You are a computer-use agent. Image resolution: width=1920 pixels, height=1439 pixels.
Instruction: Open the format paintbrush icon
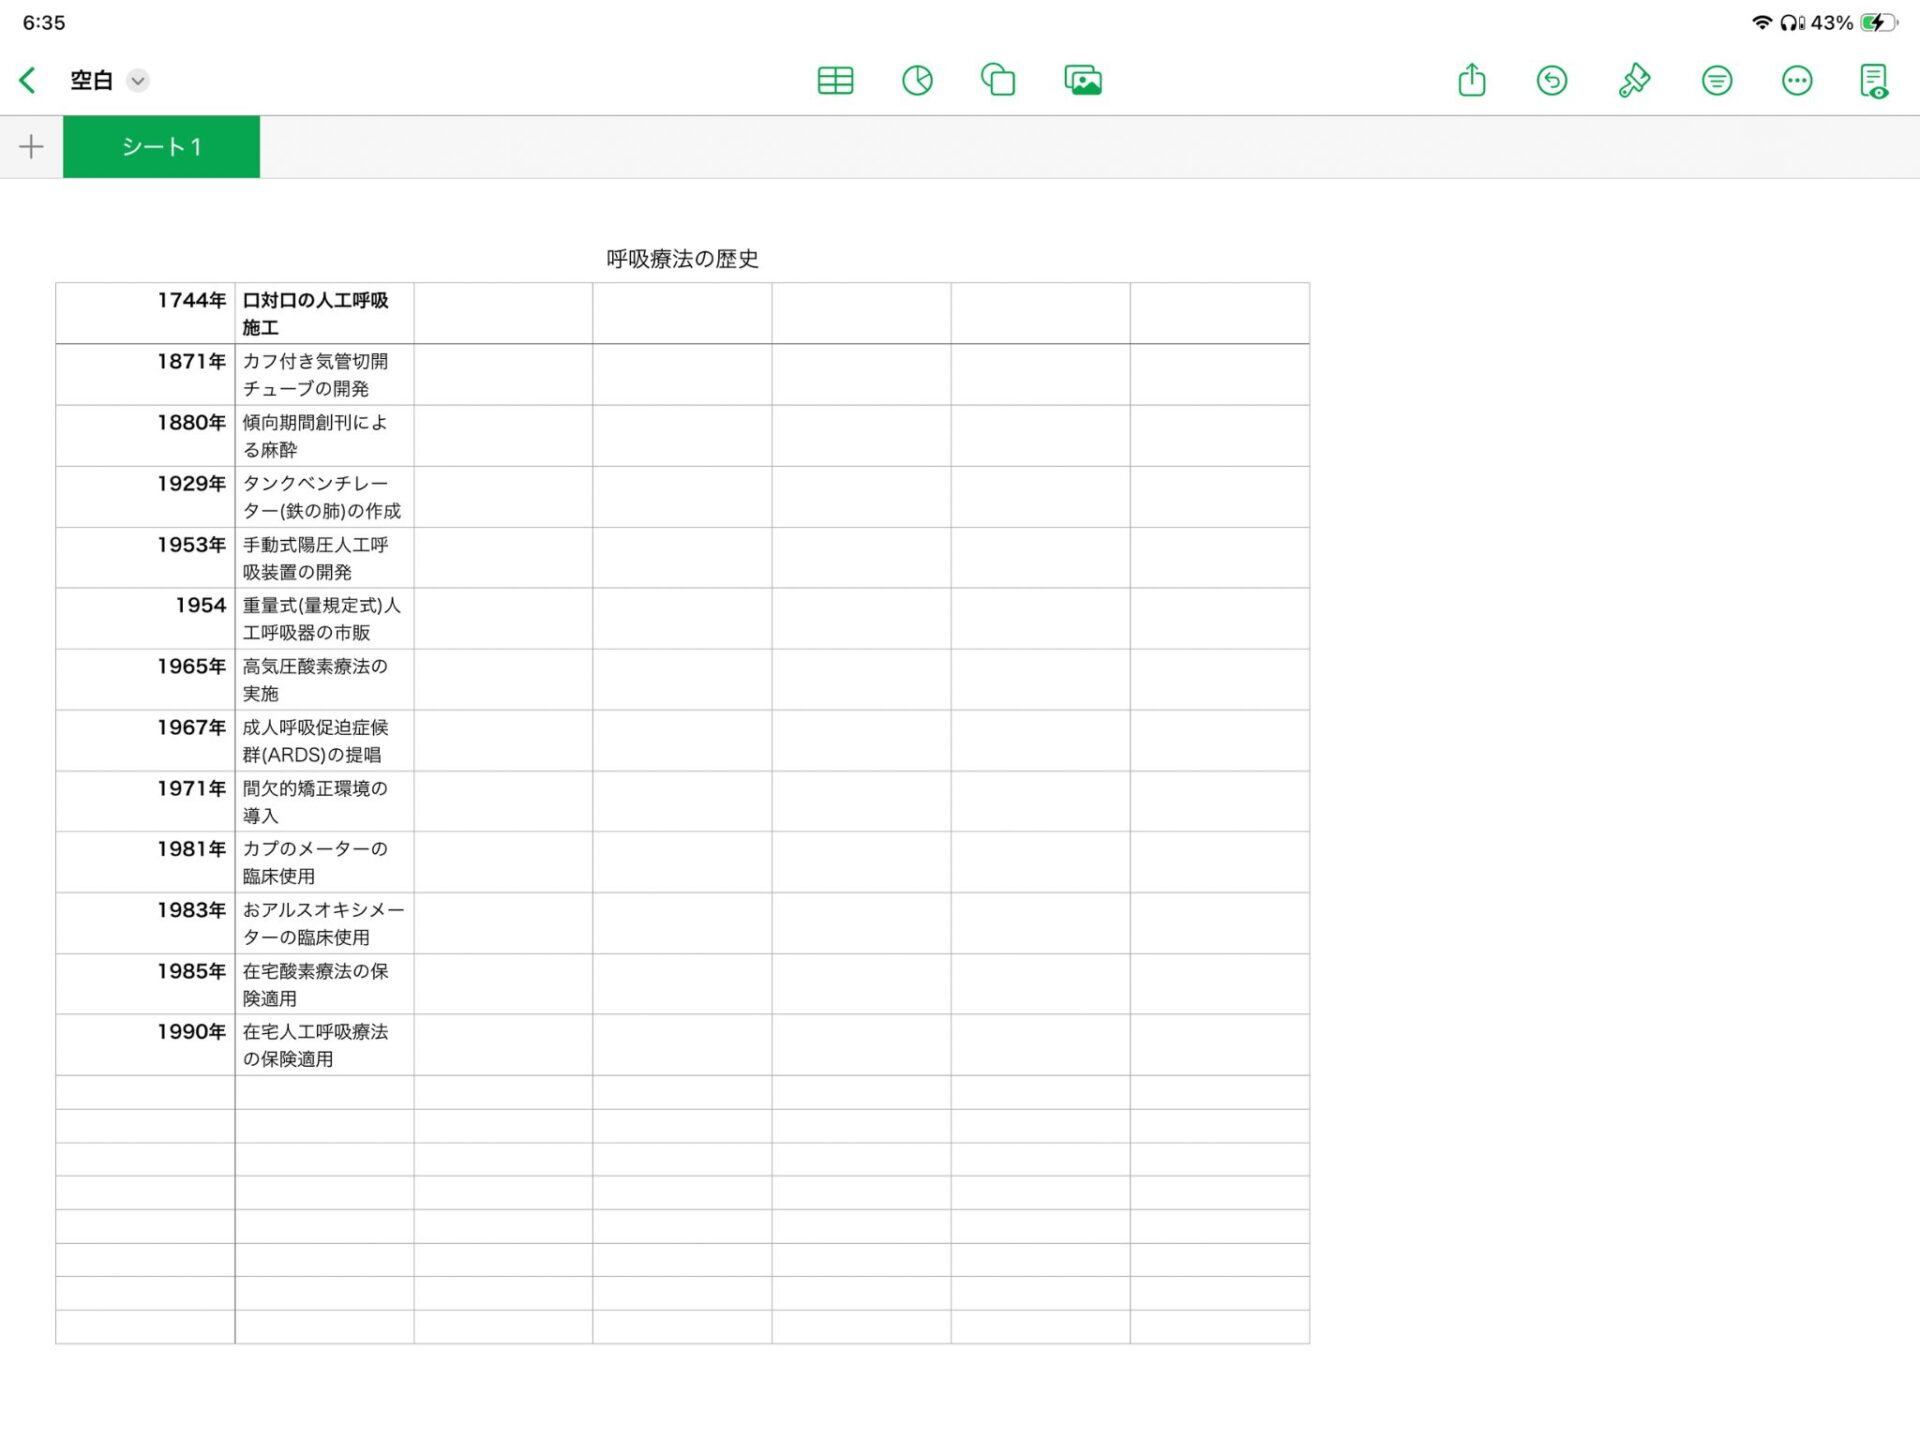(1634, 80)
